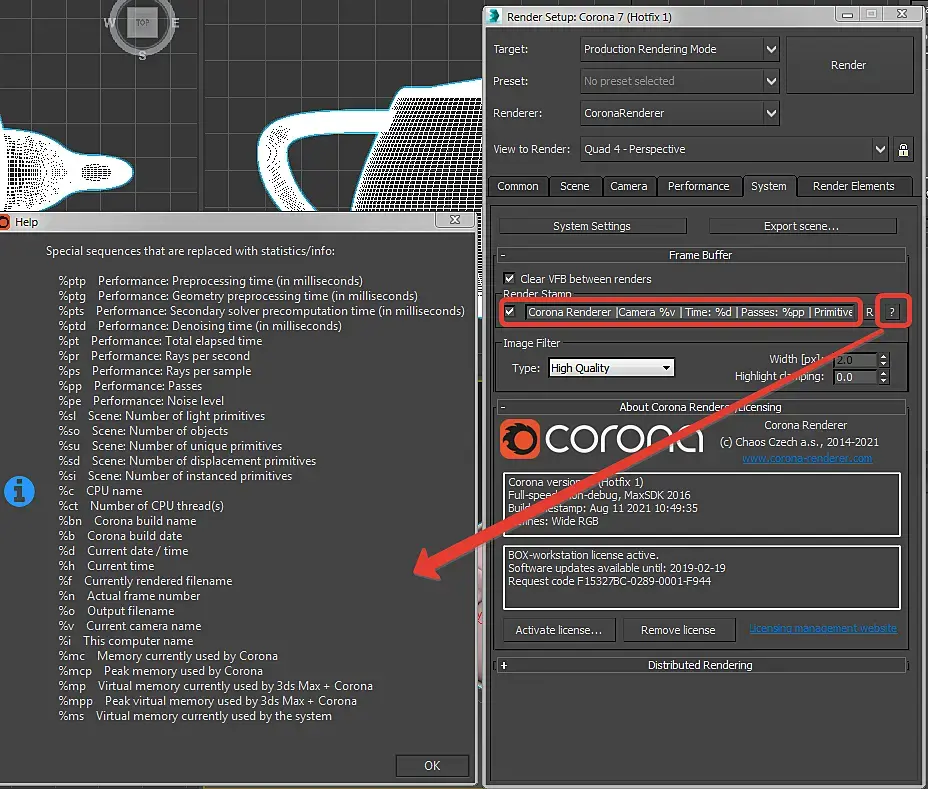Click 'Software updates available until: 2019-02-19' text
This screenshot has height=789, width=928.
pos(617,568)
